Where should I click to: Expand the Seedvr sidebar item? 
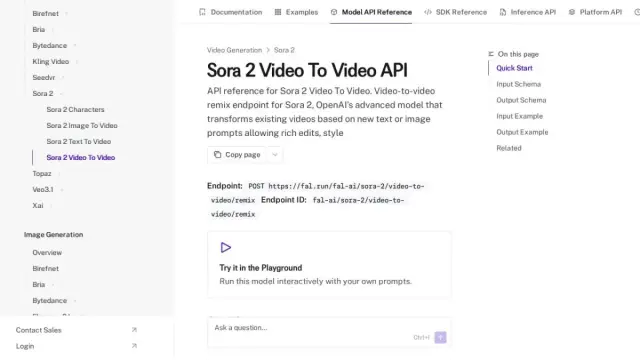click(44, 78)
